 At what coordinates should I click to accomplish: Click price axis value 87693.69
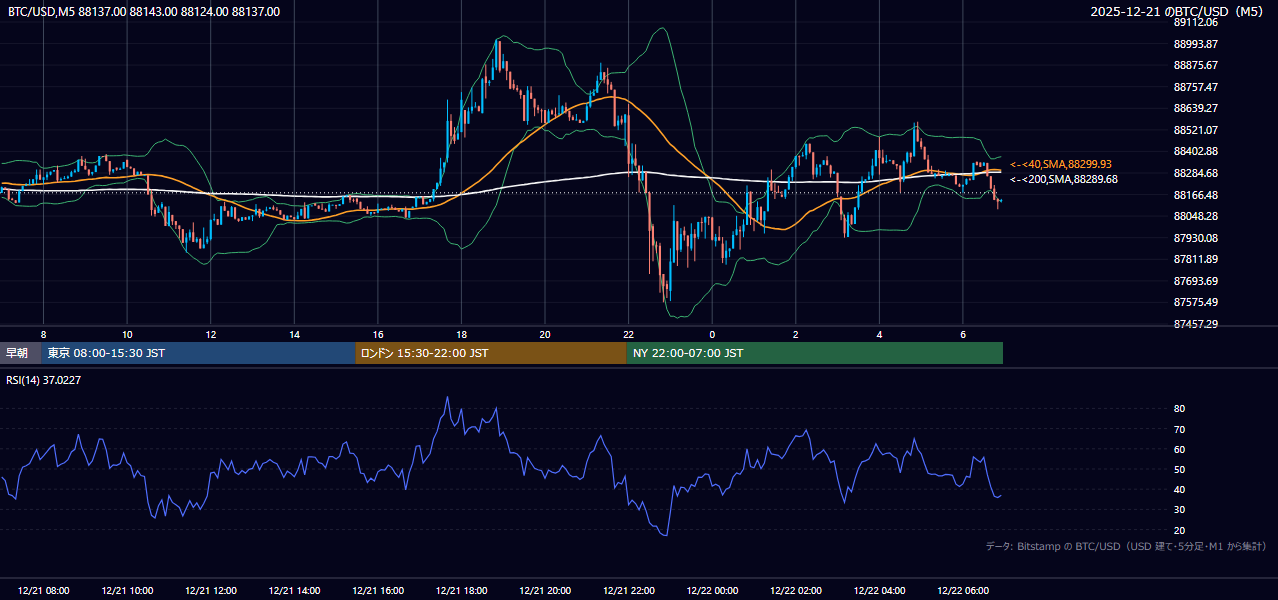1195,281
